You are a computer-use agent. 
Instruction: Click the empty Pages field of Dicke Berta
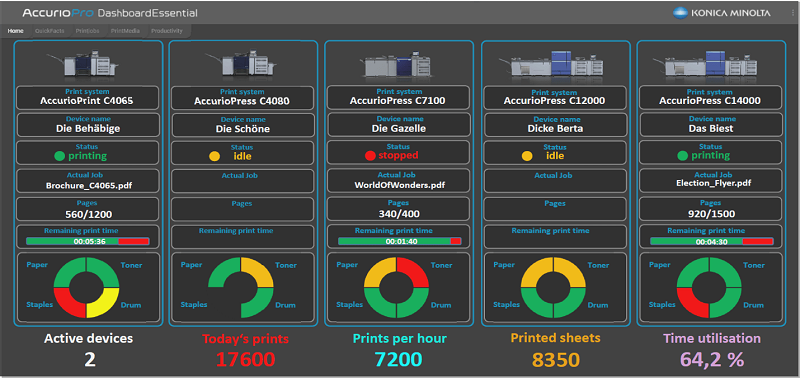pyautogui.click(x=555, y=209)
